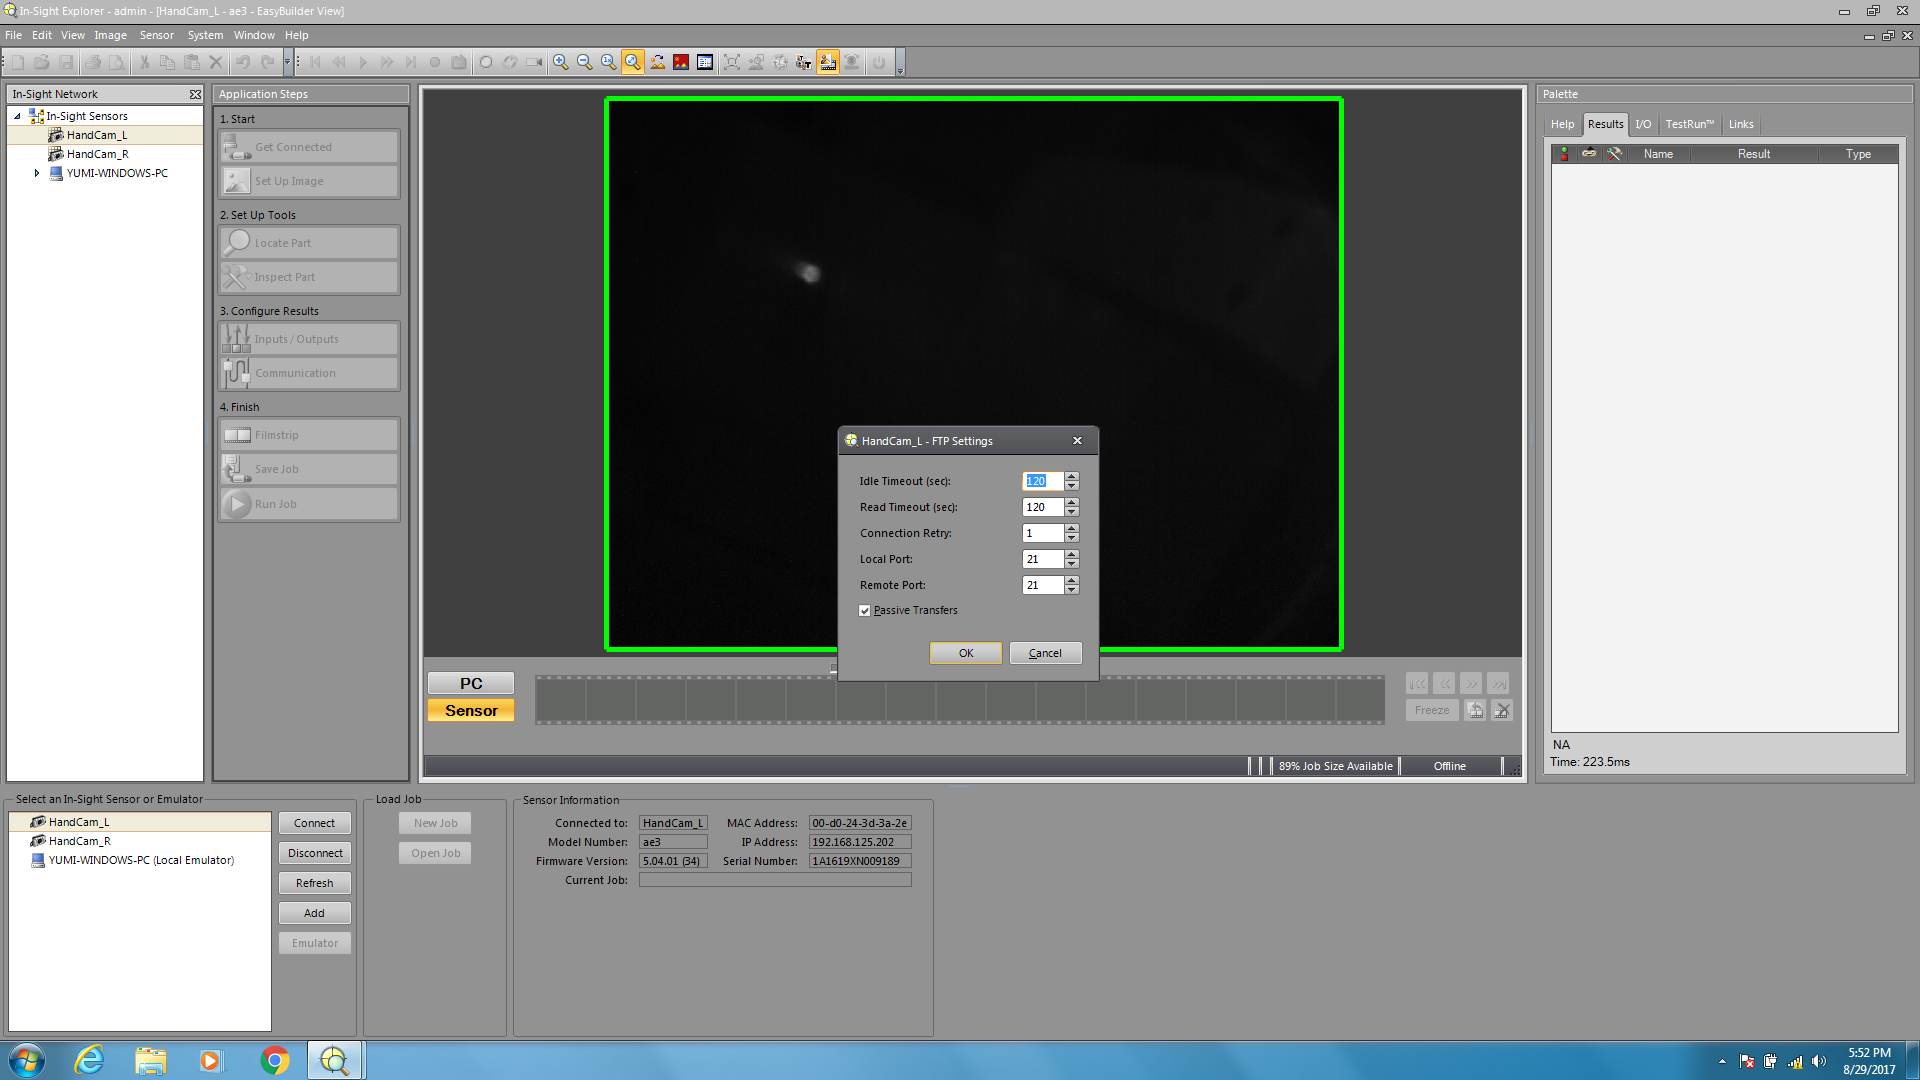Expand the YUMI-WINDOWS-PC tree node
This screenshot has width=1920, height=1080.
[x=37, y=173]
